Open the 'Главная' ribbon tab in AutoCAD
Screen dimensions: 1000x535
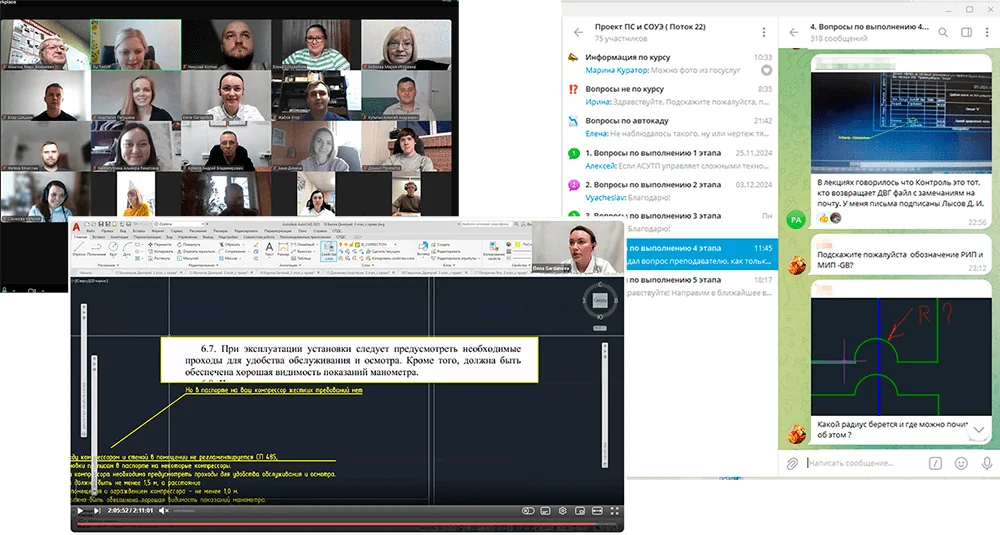[80, 237]
